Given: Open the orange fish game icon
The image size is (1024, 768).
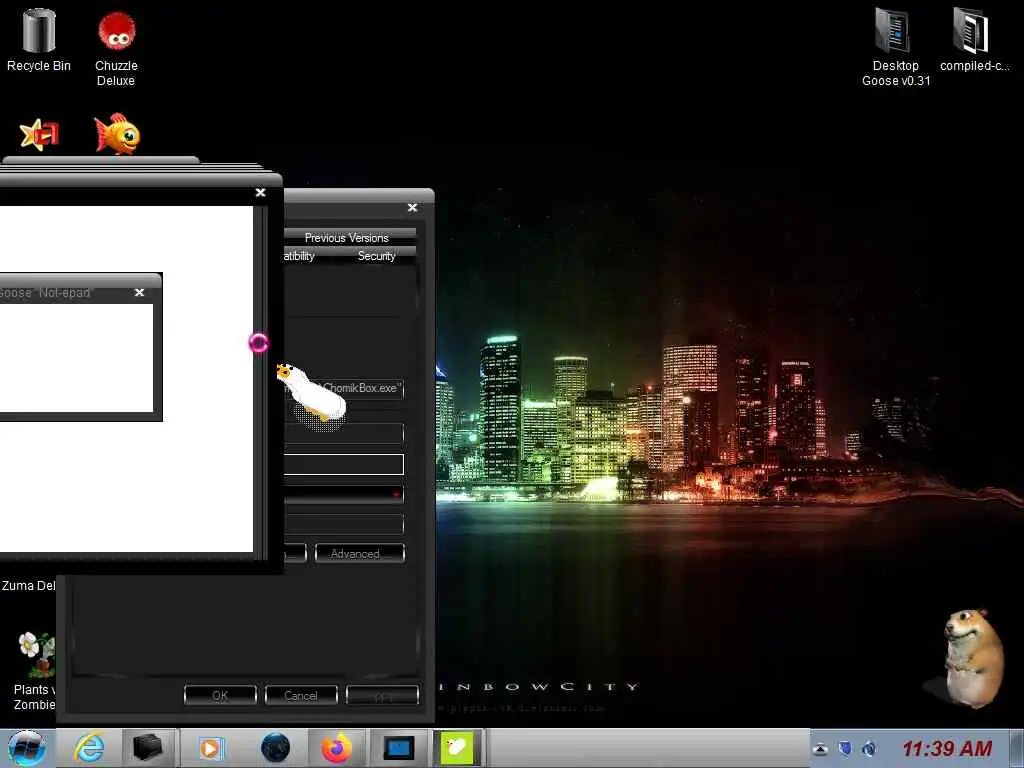Looking at the screenshot, I should pos(117,135).
